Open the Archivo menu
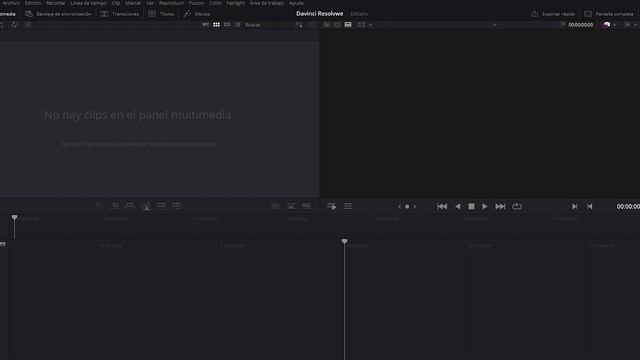640x360 pixels. click(11, 3)
